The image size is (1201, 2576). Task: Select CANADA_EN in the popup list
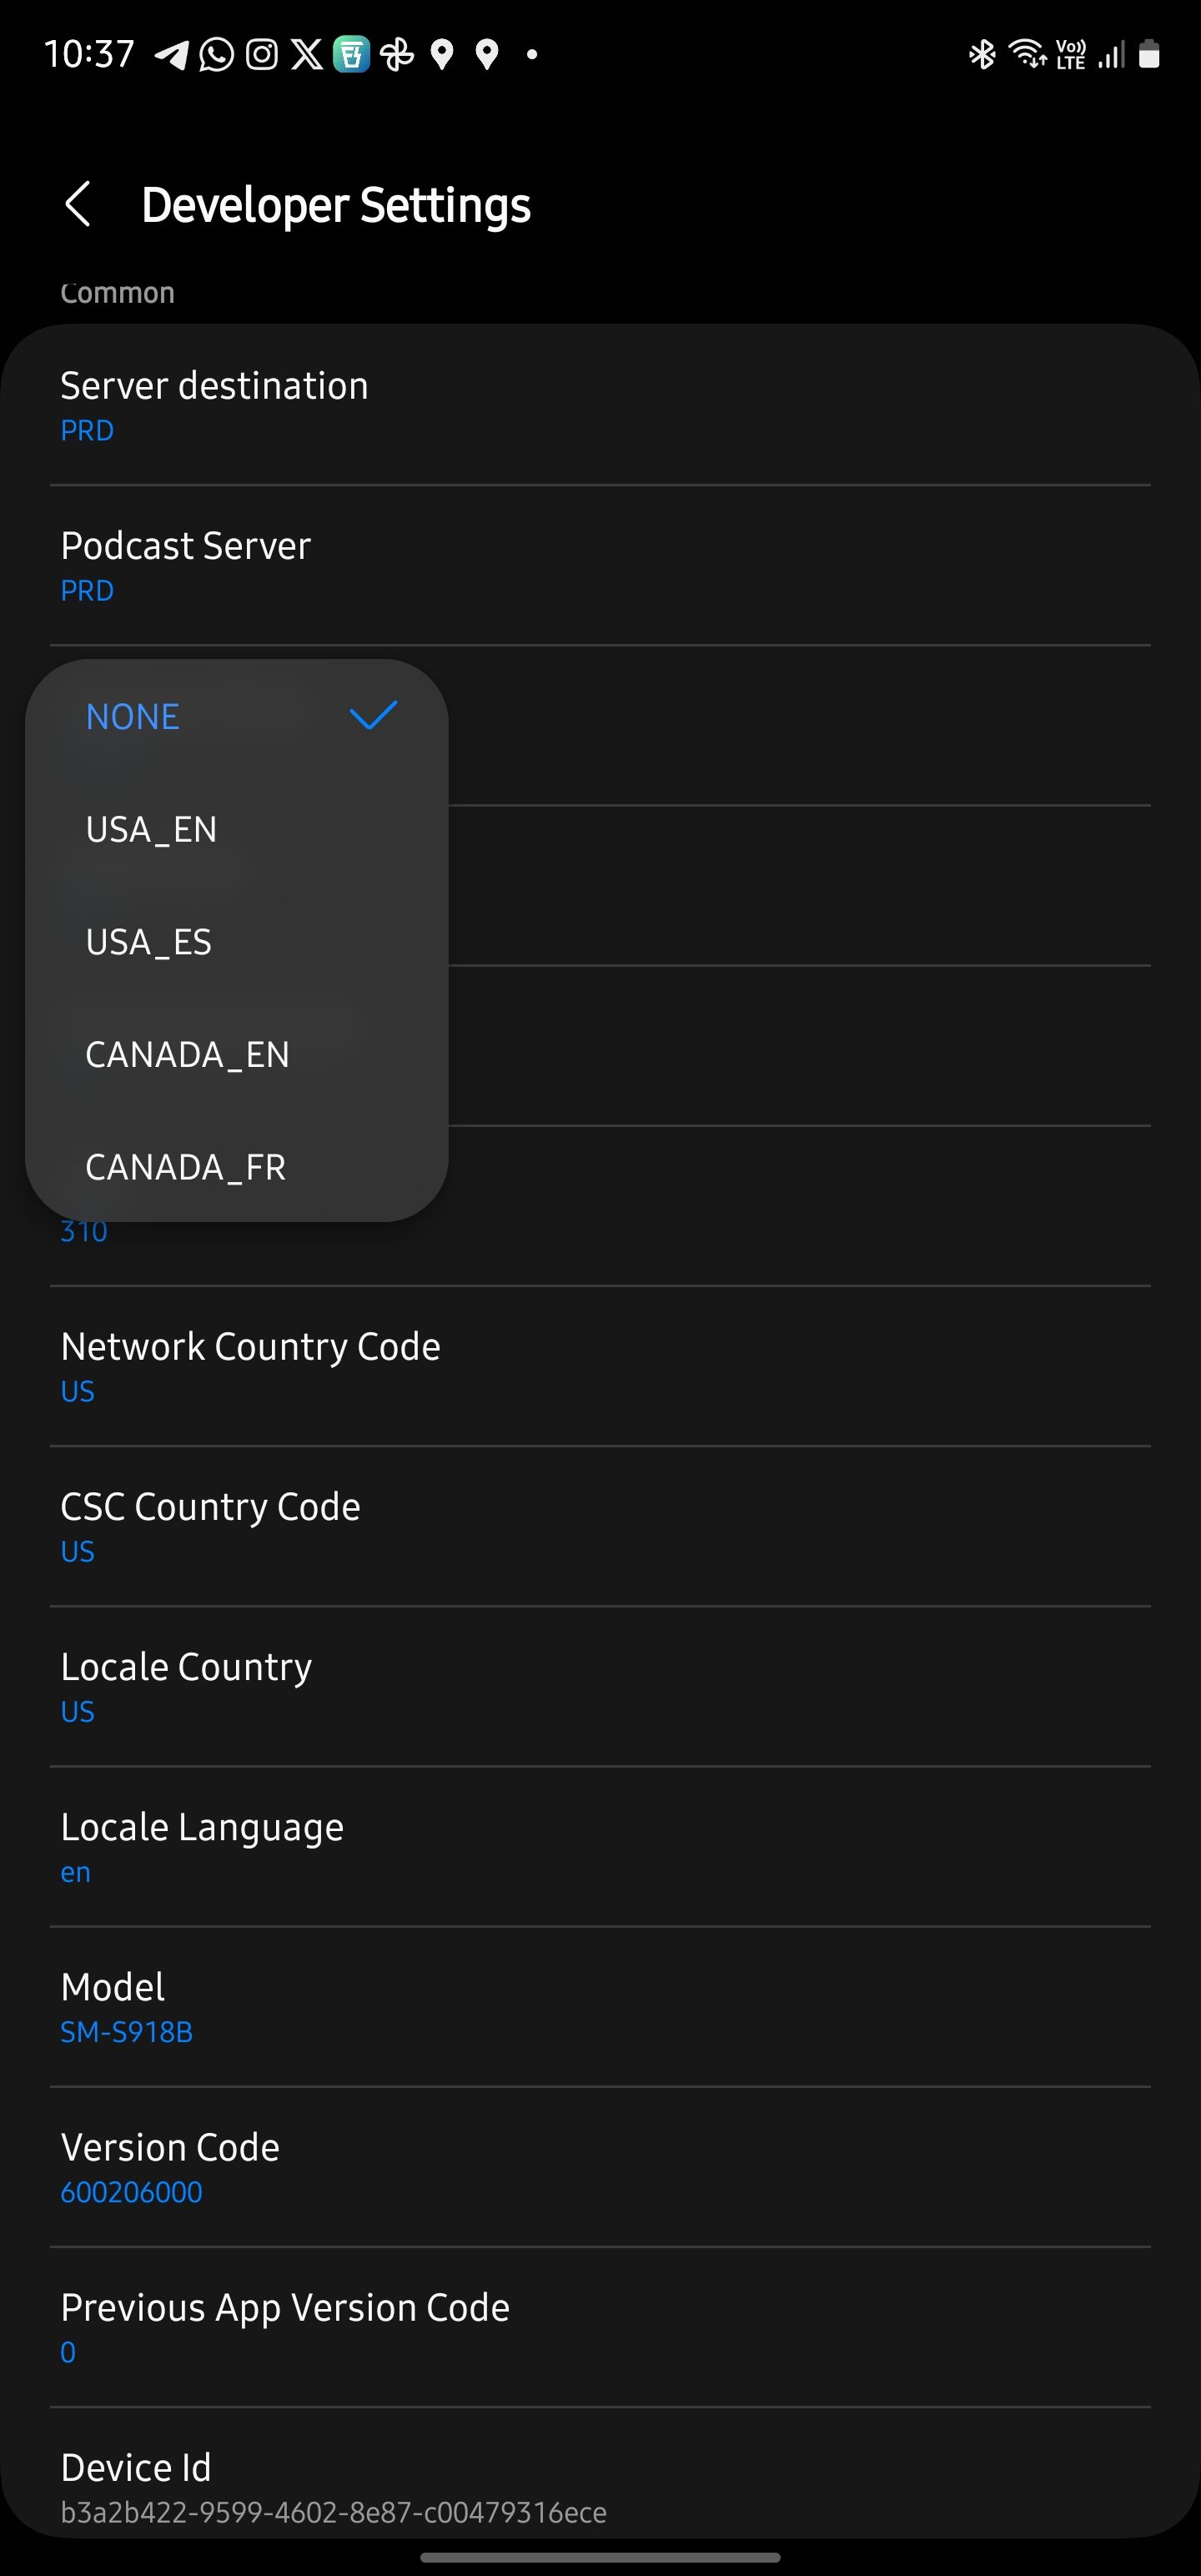[237, 1055]
